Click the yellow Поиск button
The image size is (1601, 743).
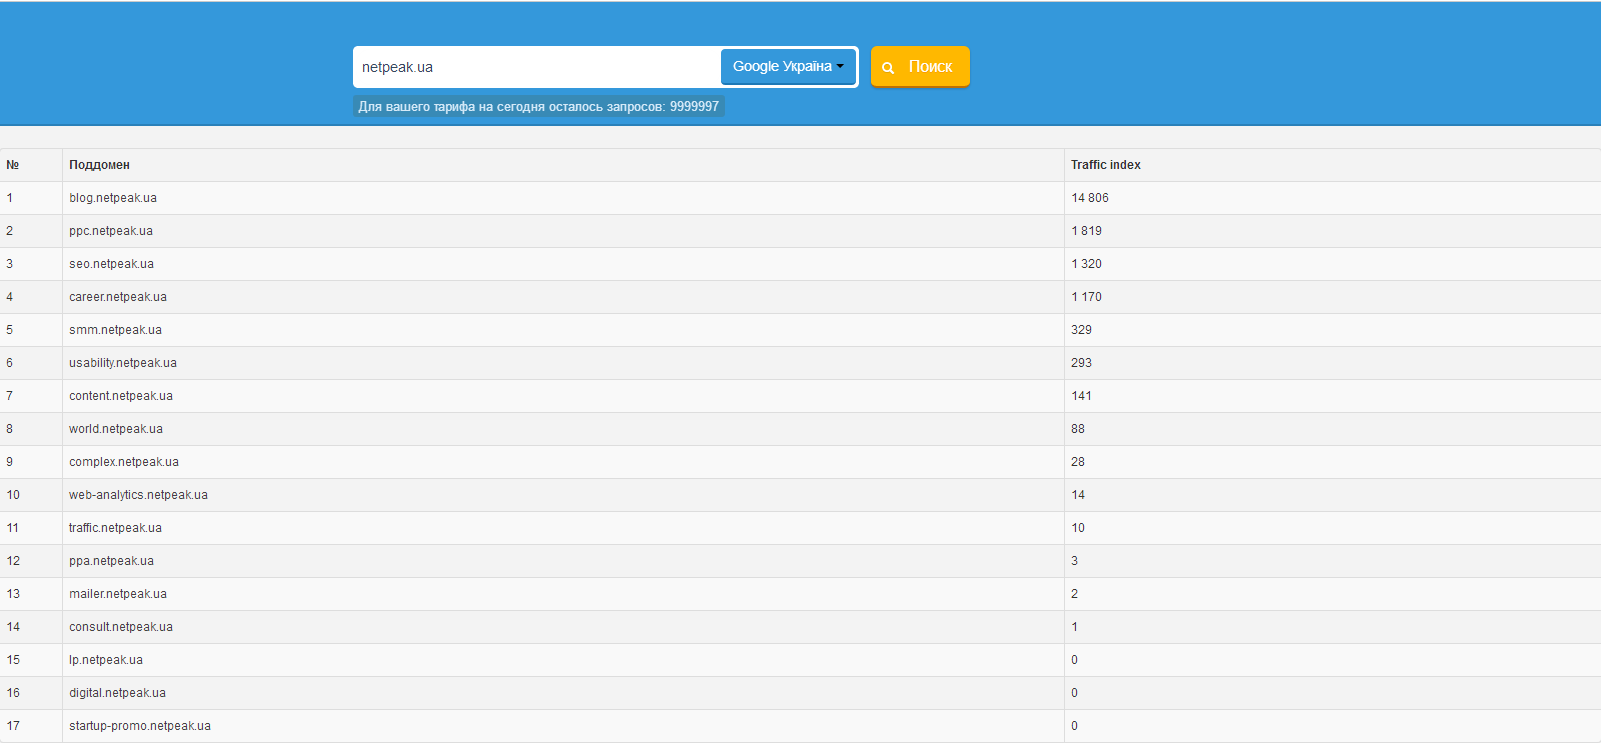[x=920, y=67]
